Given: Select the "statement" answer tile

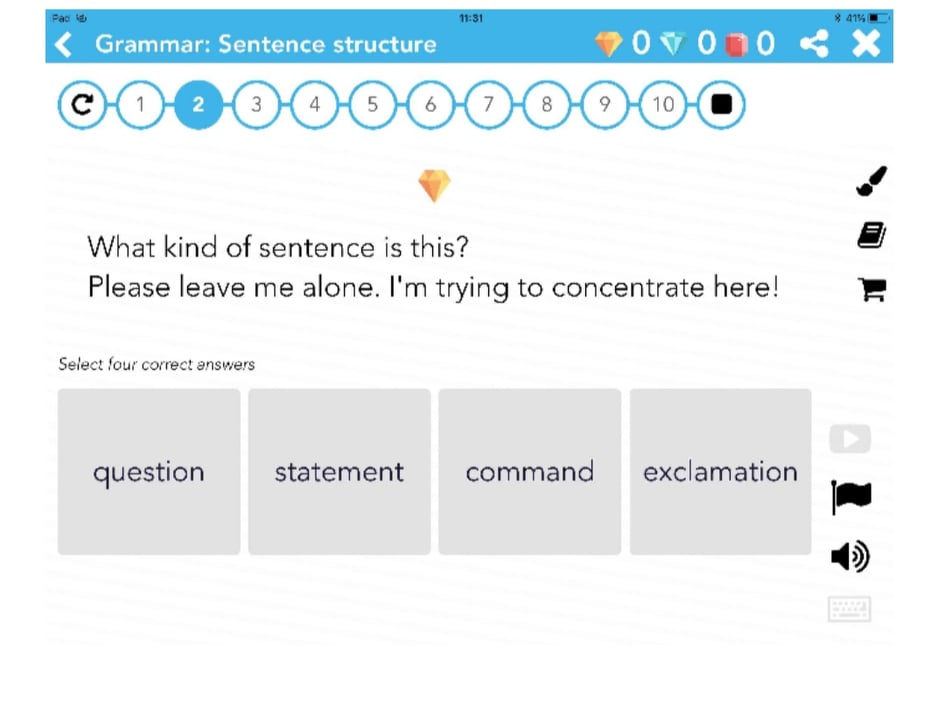Looking at the screenshot, I should pyautogui.click(x=339, y=471).
